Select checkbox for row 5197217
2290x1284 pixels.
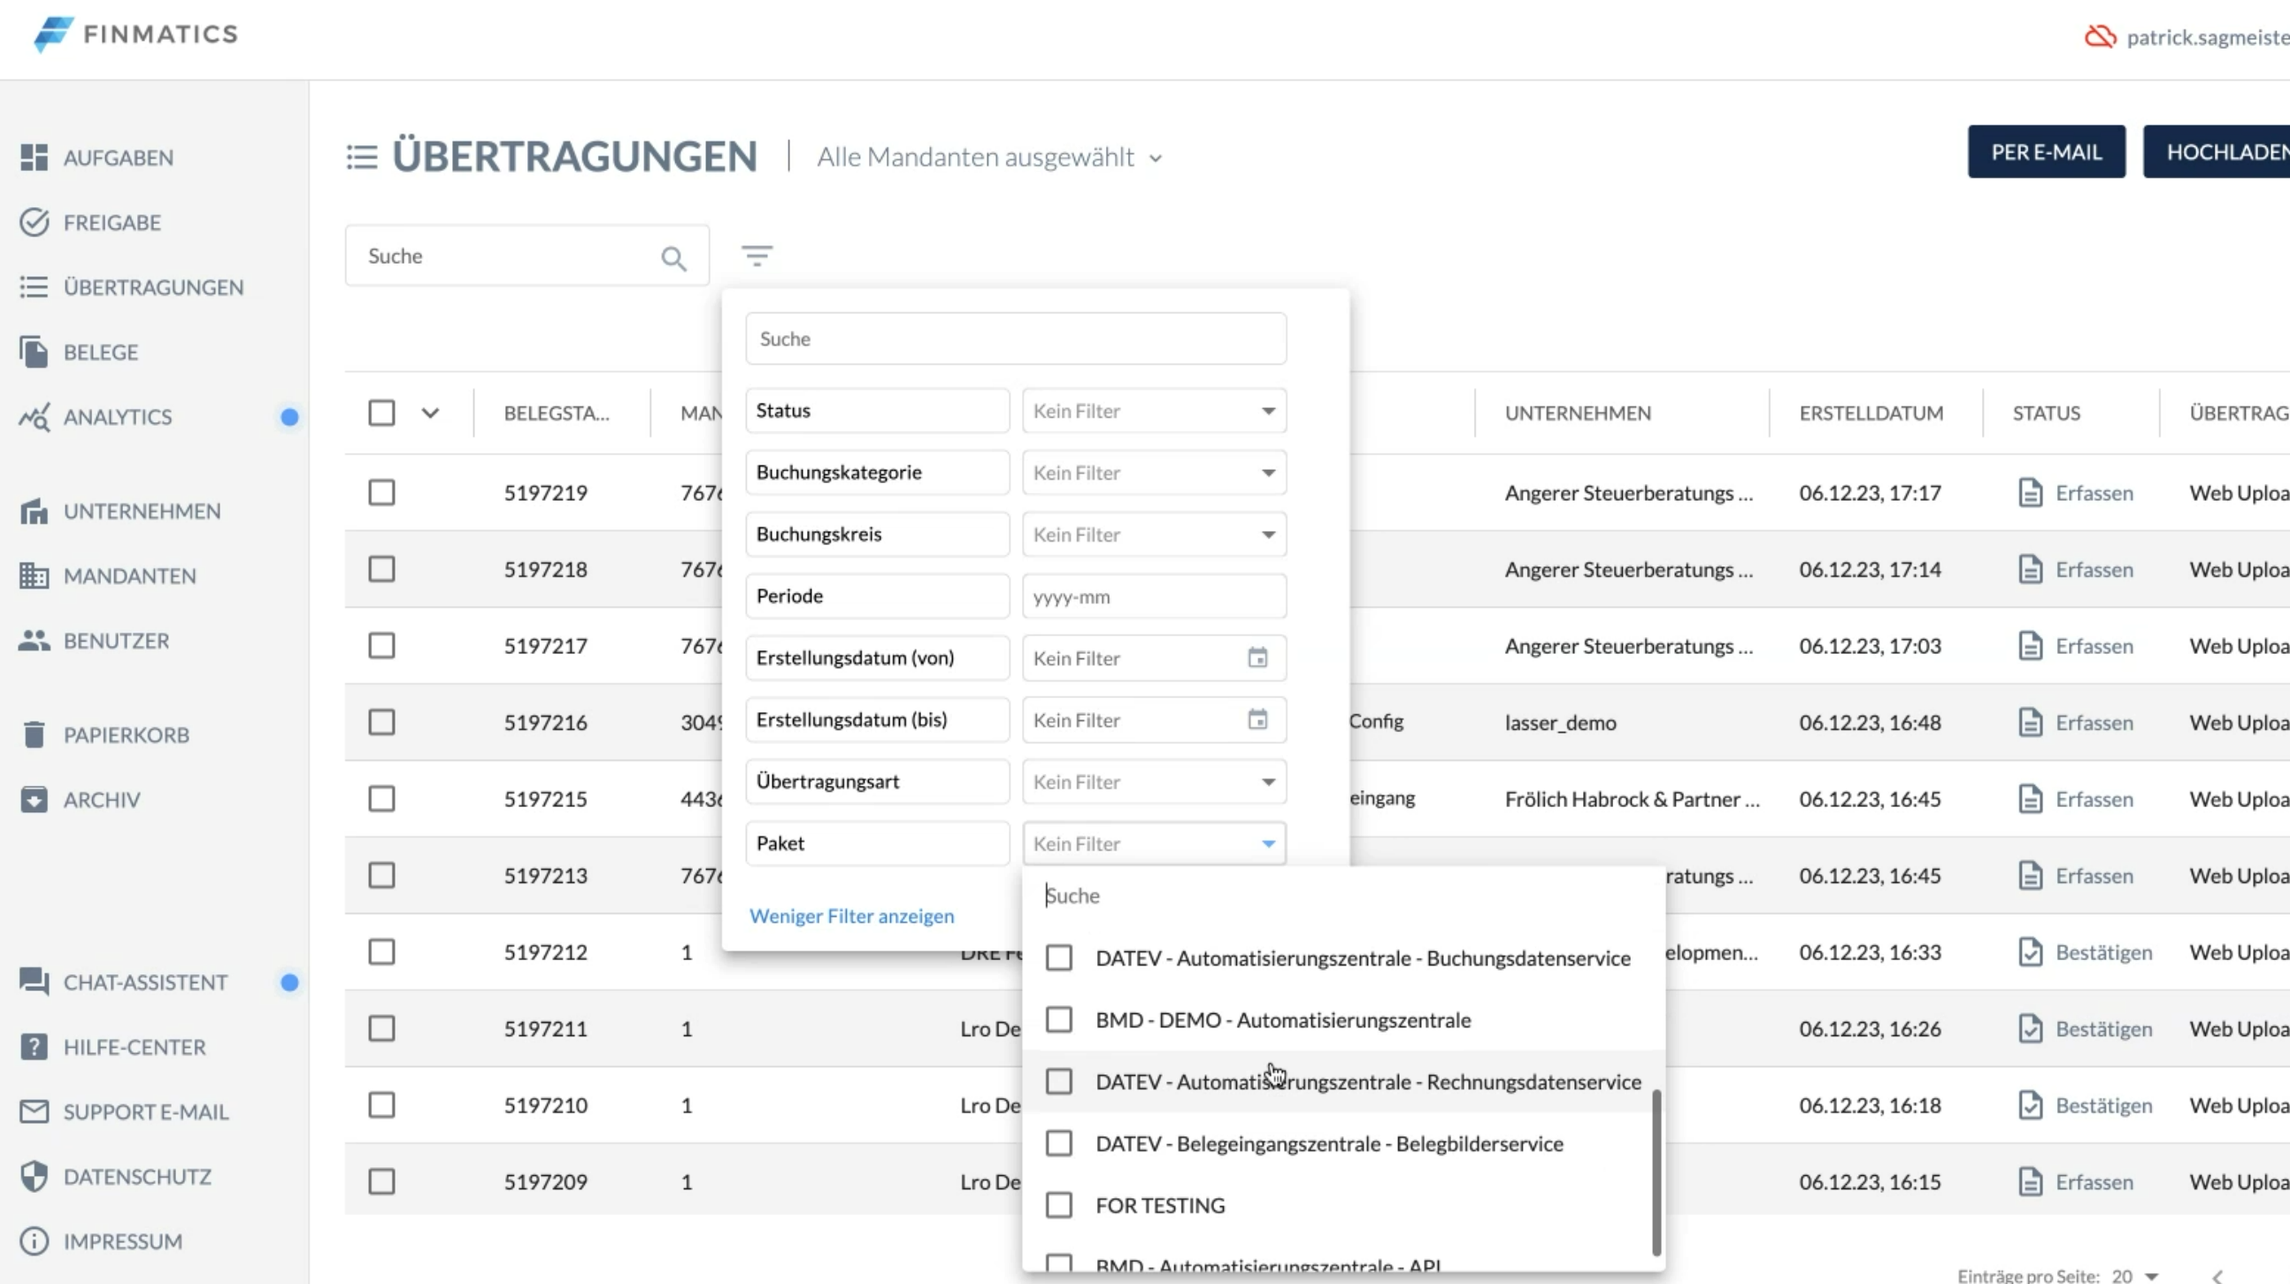(x=382, y=646)
